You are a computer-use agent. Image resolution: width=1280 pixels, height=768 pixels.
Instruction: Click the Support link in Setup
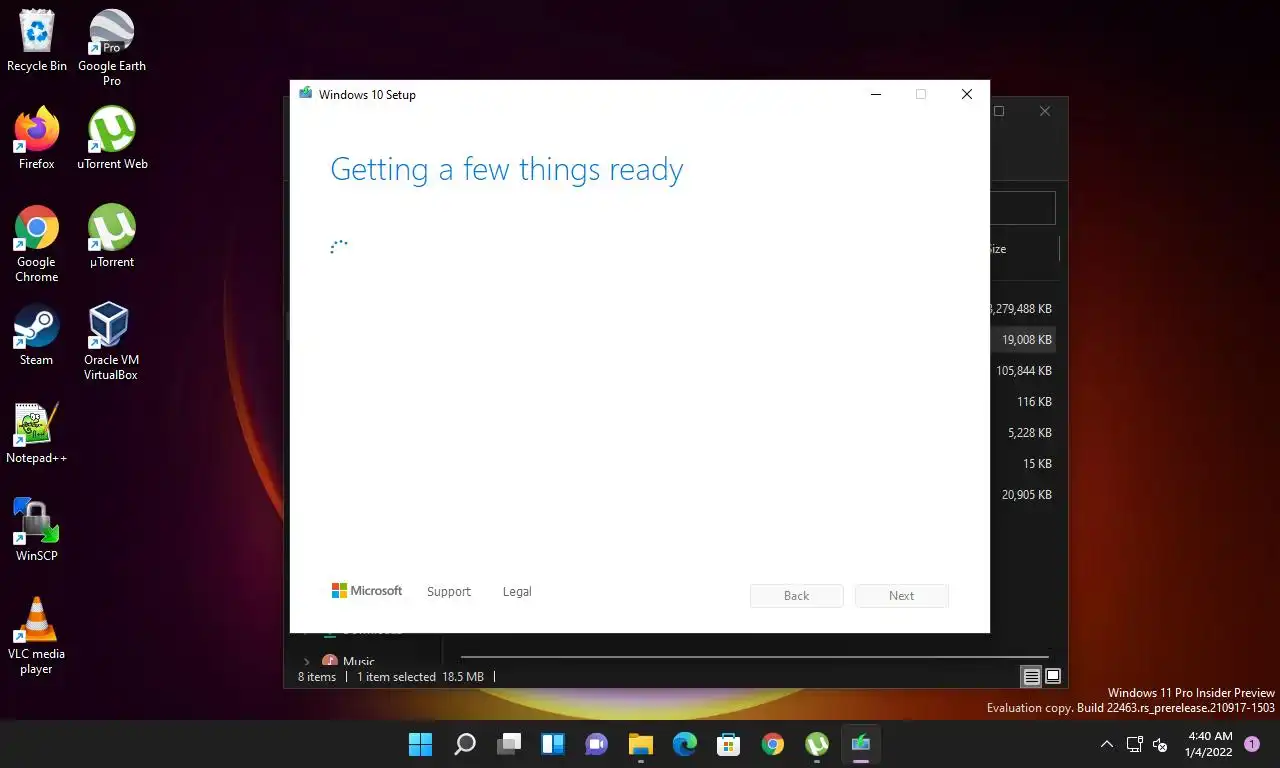[448, 592]
